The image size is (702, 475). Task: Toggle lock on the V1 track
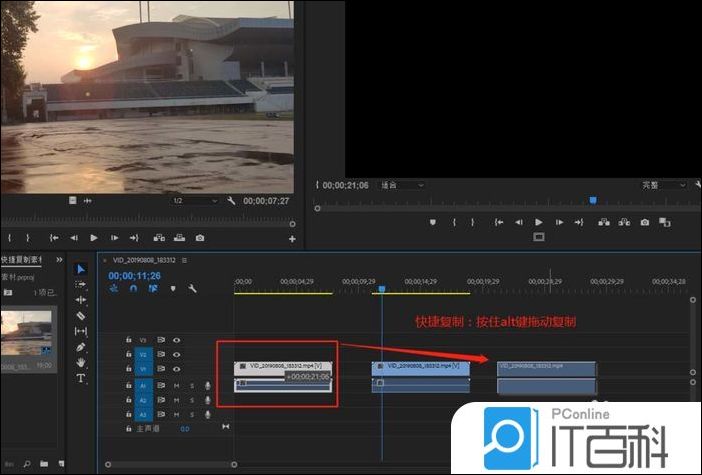(x=128, y=369)
